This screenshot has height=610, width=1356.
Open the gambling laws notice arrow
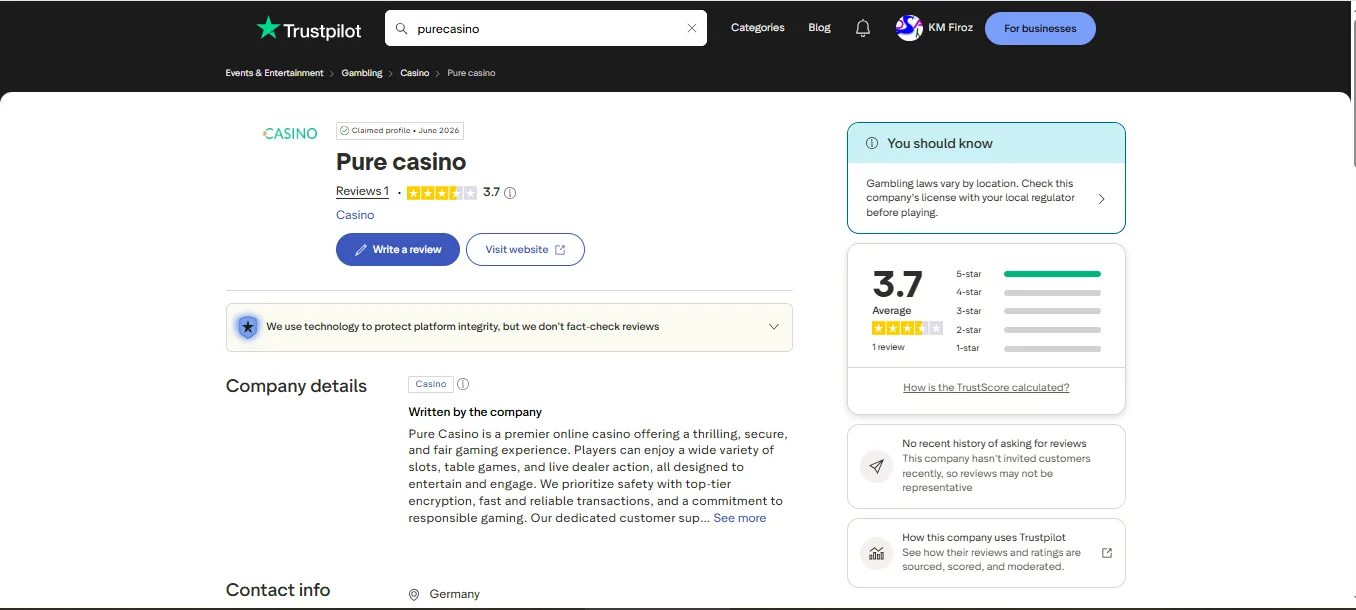[x=1102, y=199]
